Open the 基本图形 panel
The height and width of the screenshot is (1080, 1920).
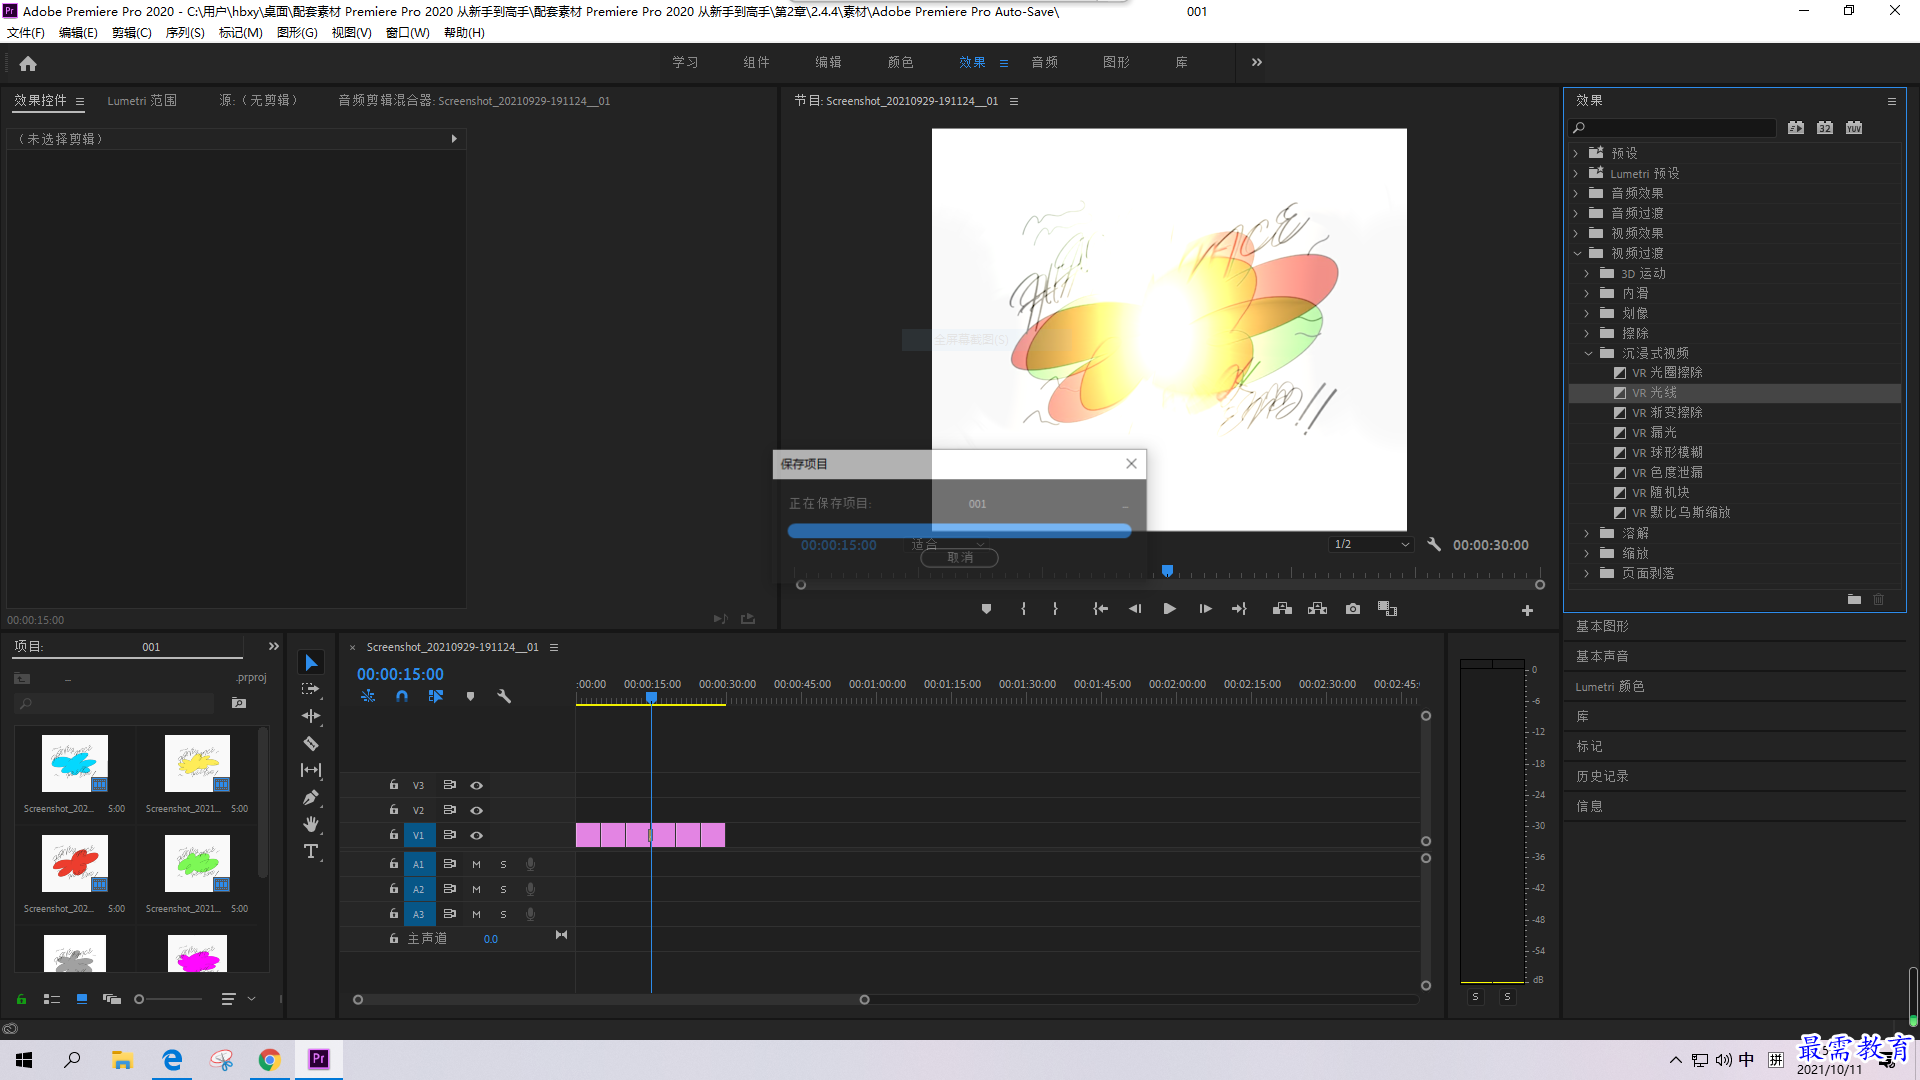[1602, 626]
